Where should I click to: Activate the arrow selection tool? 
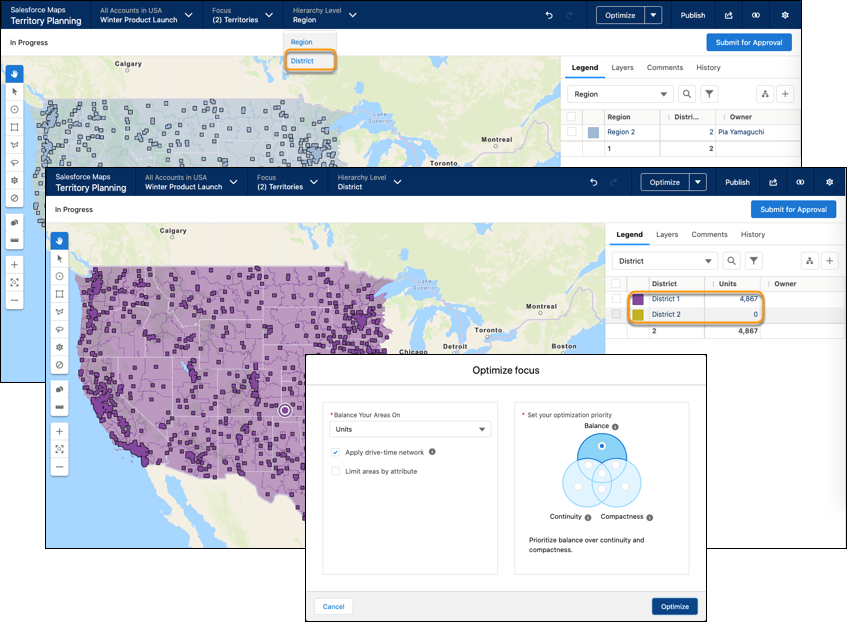59,259
